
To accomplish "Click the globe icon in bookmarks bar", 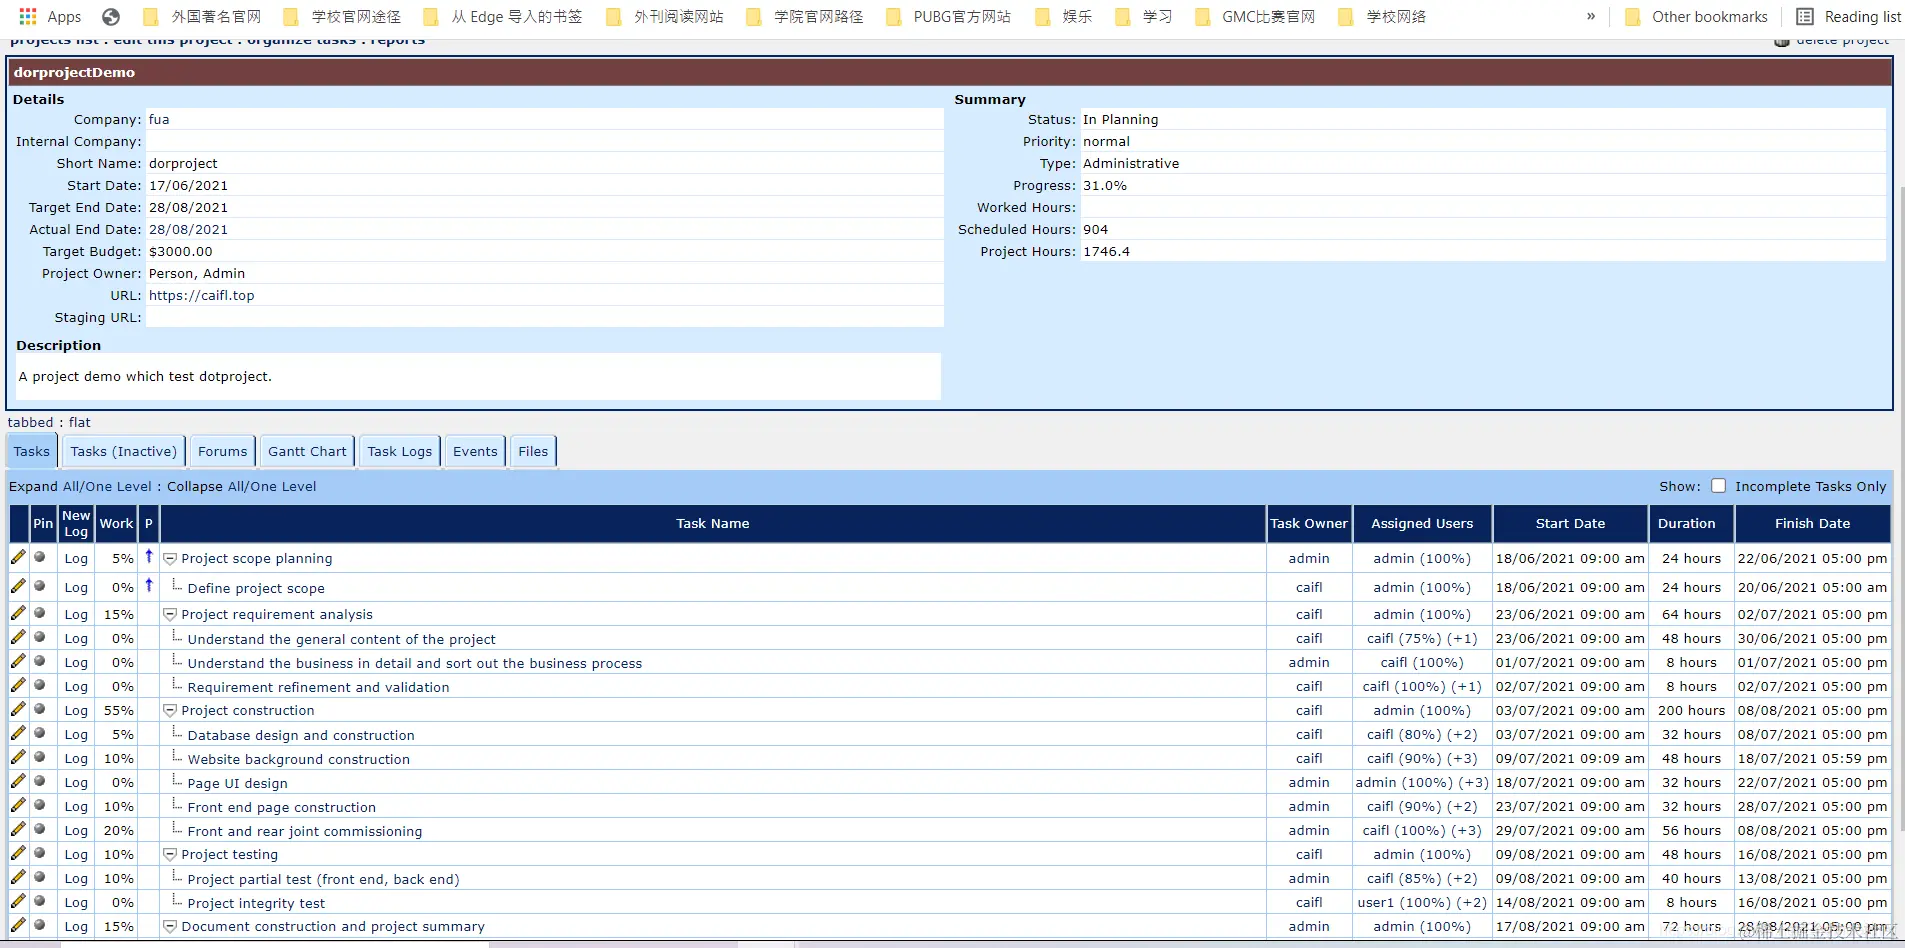I will (x=111, y=16).
